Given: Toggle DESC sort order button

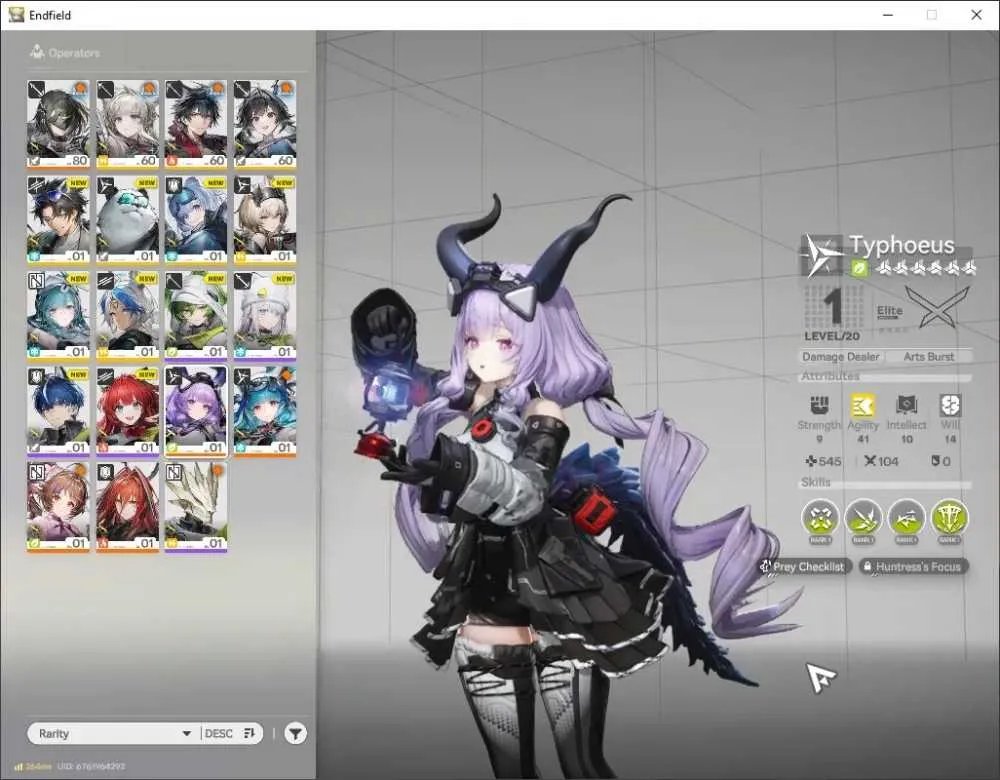Looking at the screenshot, I should (x=230, y=733).
